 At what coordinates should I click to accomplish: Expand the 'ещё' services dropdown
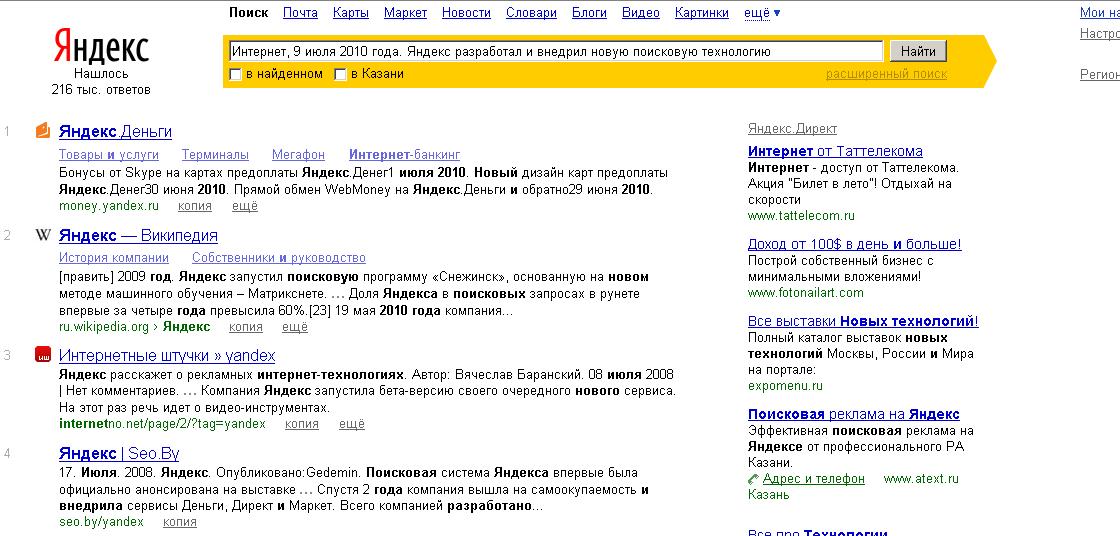(x=763, y=13)
